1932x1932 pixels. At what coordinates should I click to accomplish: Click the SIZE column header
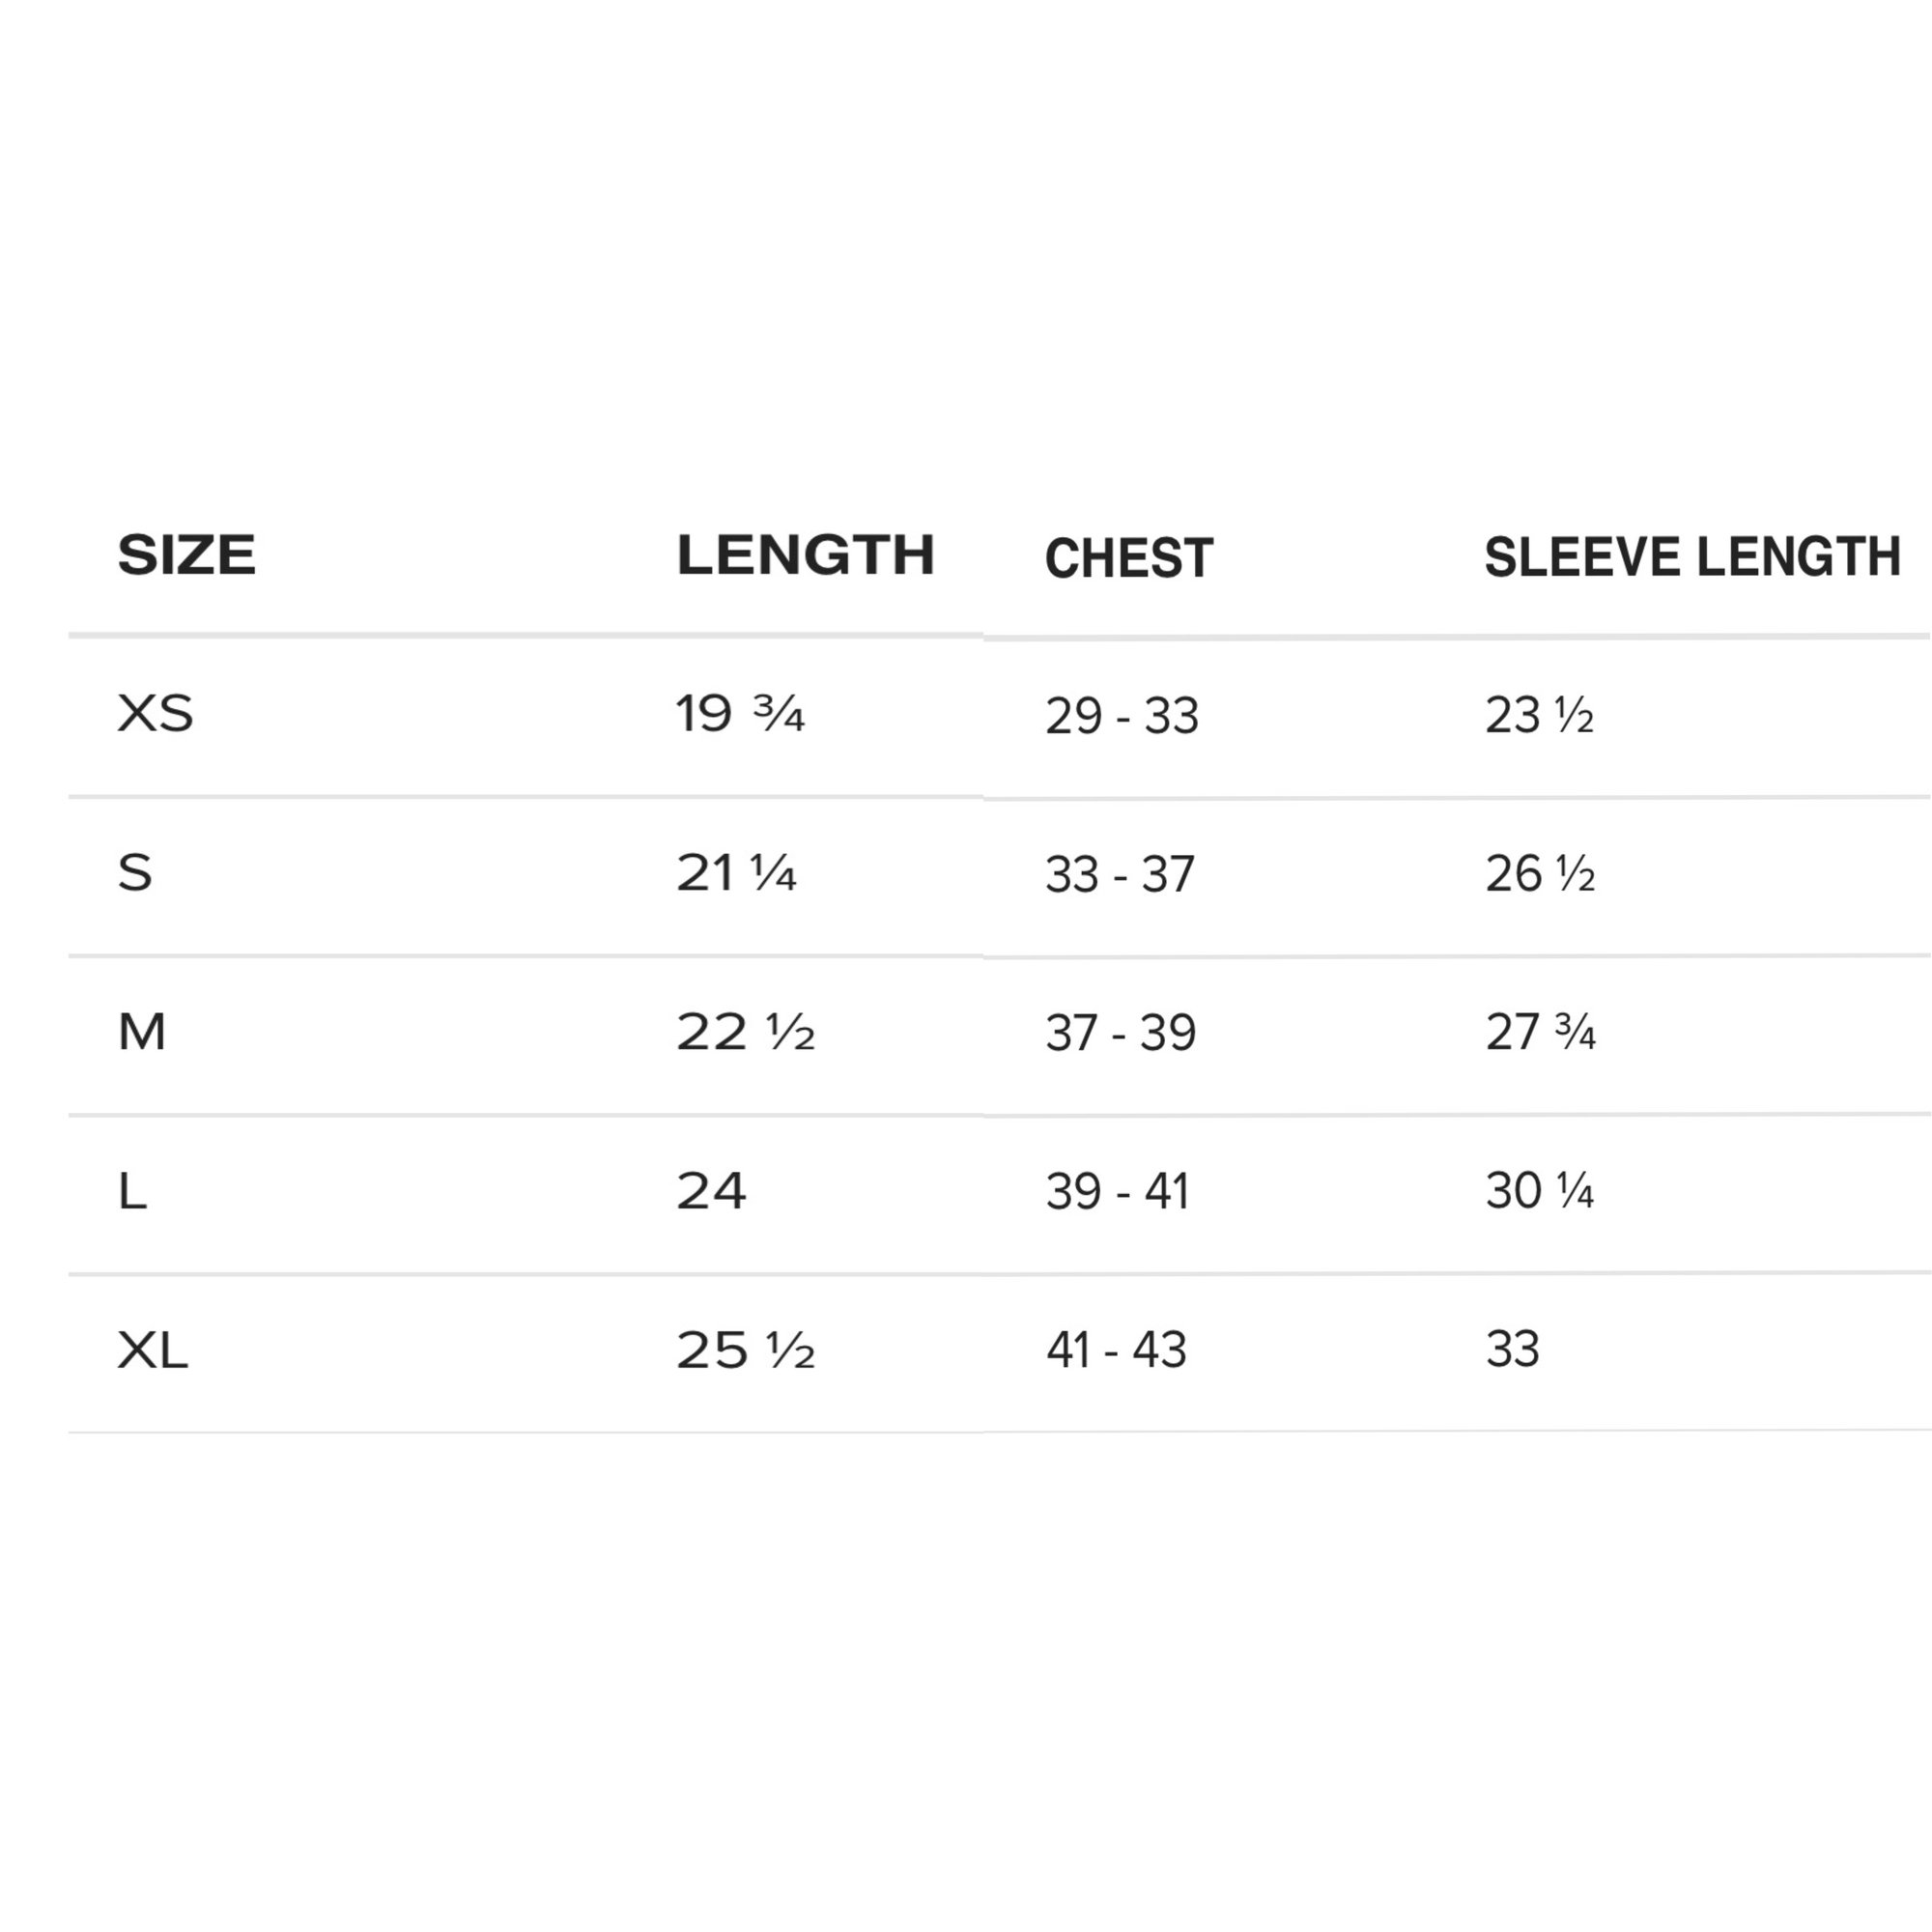point(187,555)
